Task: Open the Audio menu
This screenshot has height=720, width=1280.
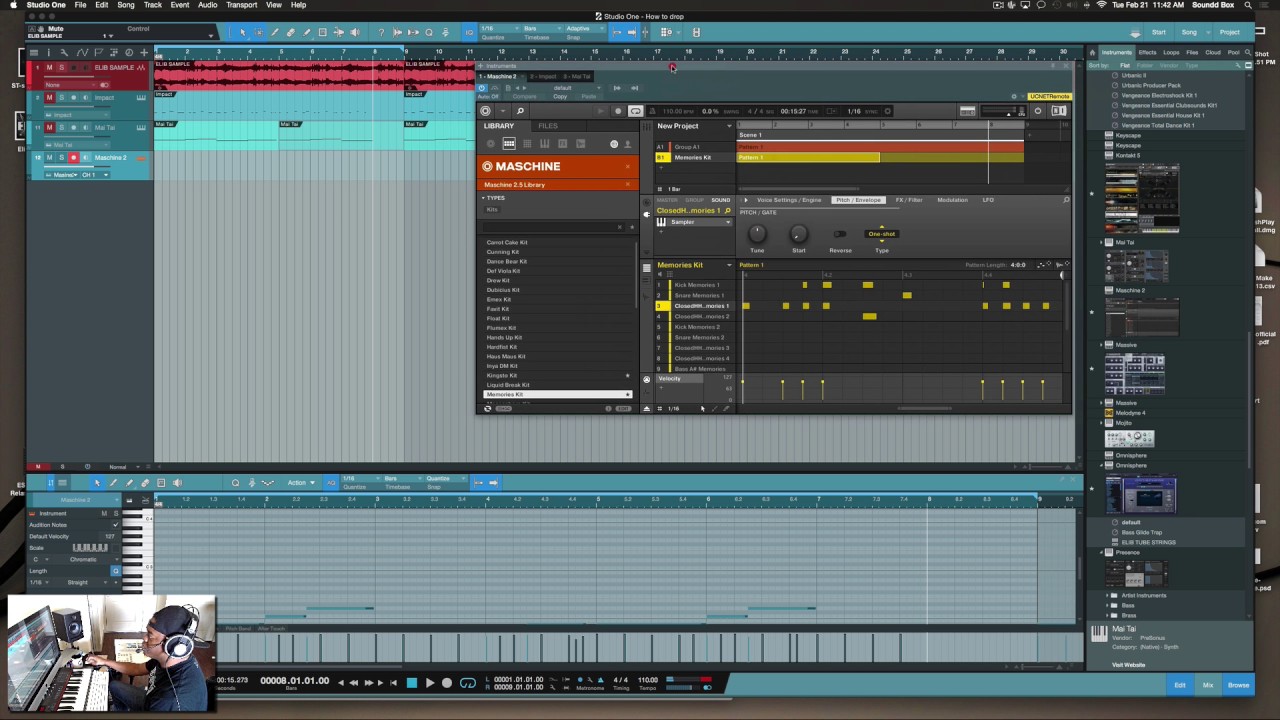Action: pos(207,5)
